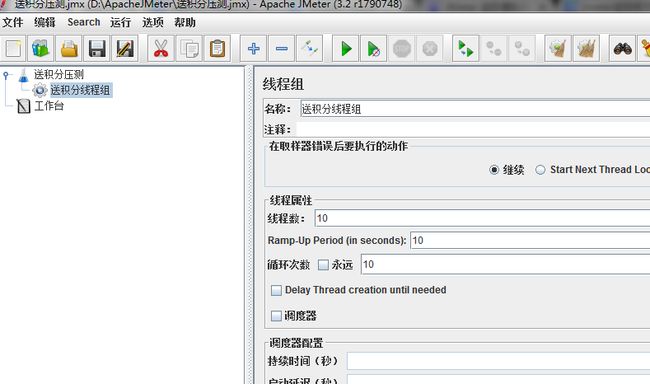
Task: Clear results with the single broom icon
Action: (558, 49)
